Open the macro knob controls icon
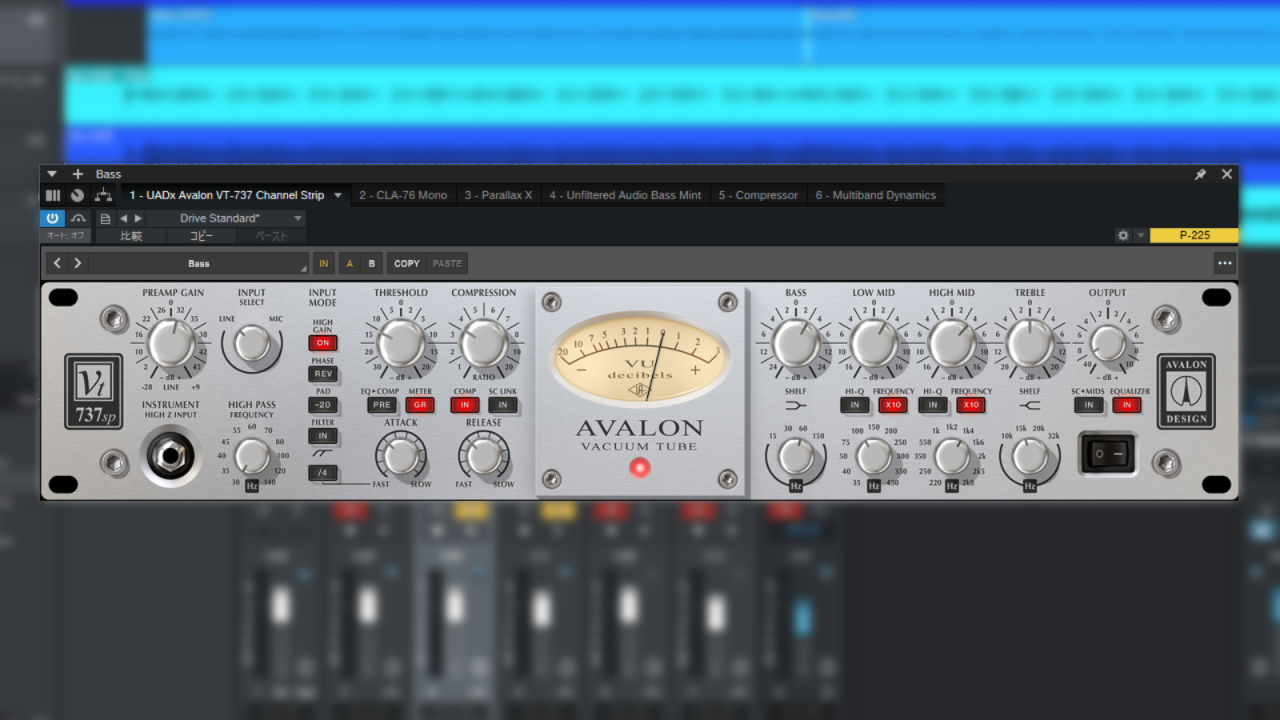The width and height of the screenshot is (1280, 720). coord(77,195)
